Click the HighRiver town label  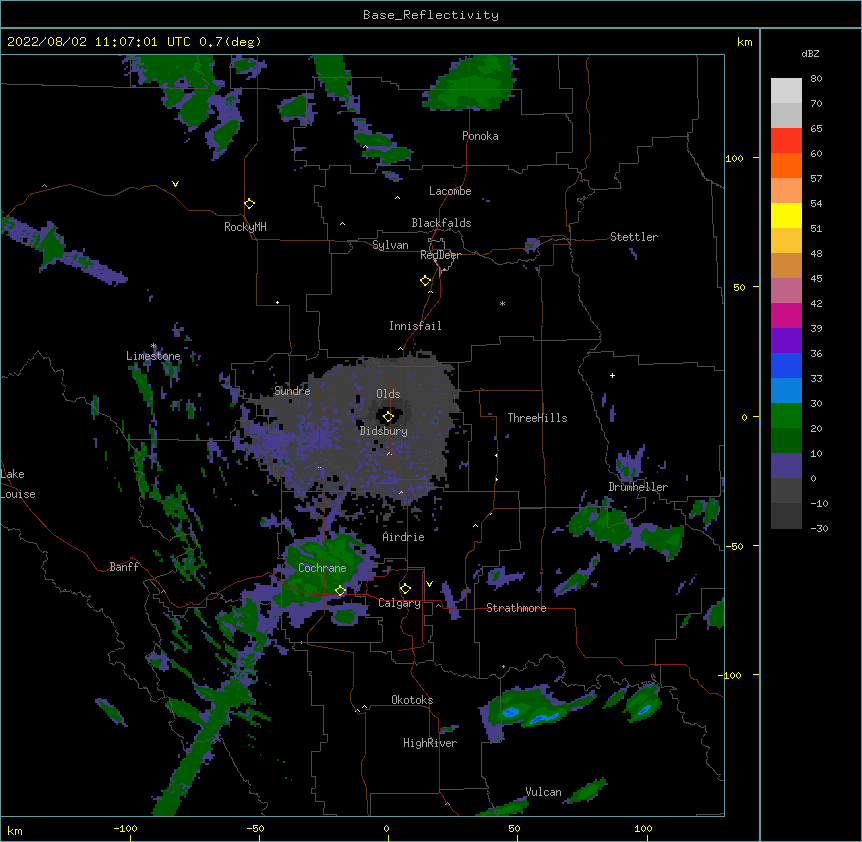pyautogui.click(x=430, y=743)
